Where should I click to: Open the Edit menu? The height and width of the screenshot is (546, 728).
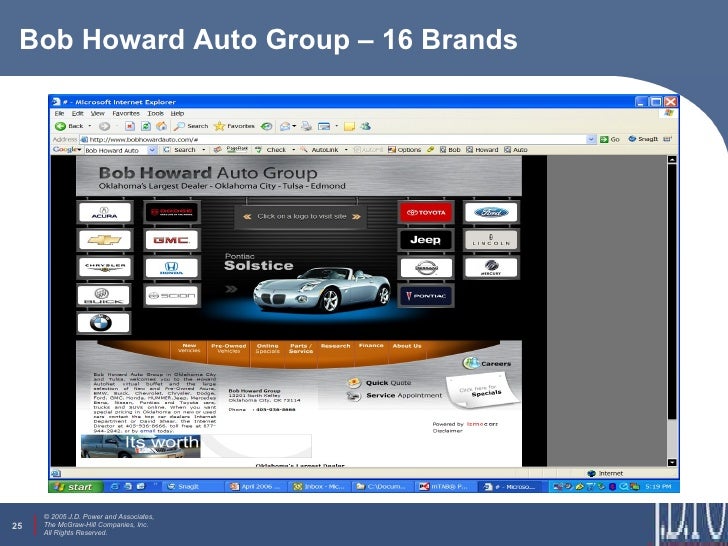coord(77,113)
